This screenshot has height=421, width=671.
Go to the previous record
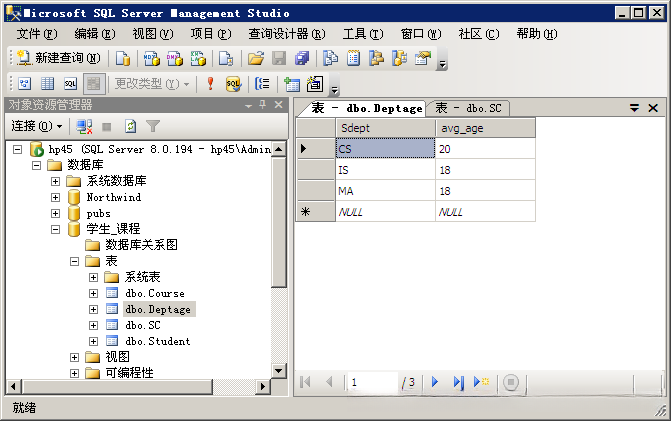pyautogui.click(x=329, y=382)
